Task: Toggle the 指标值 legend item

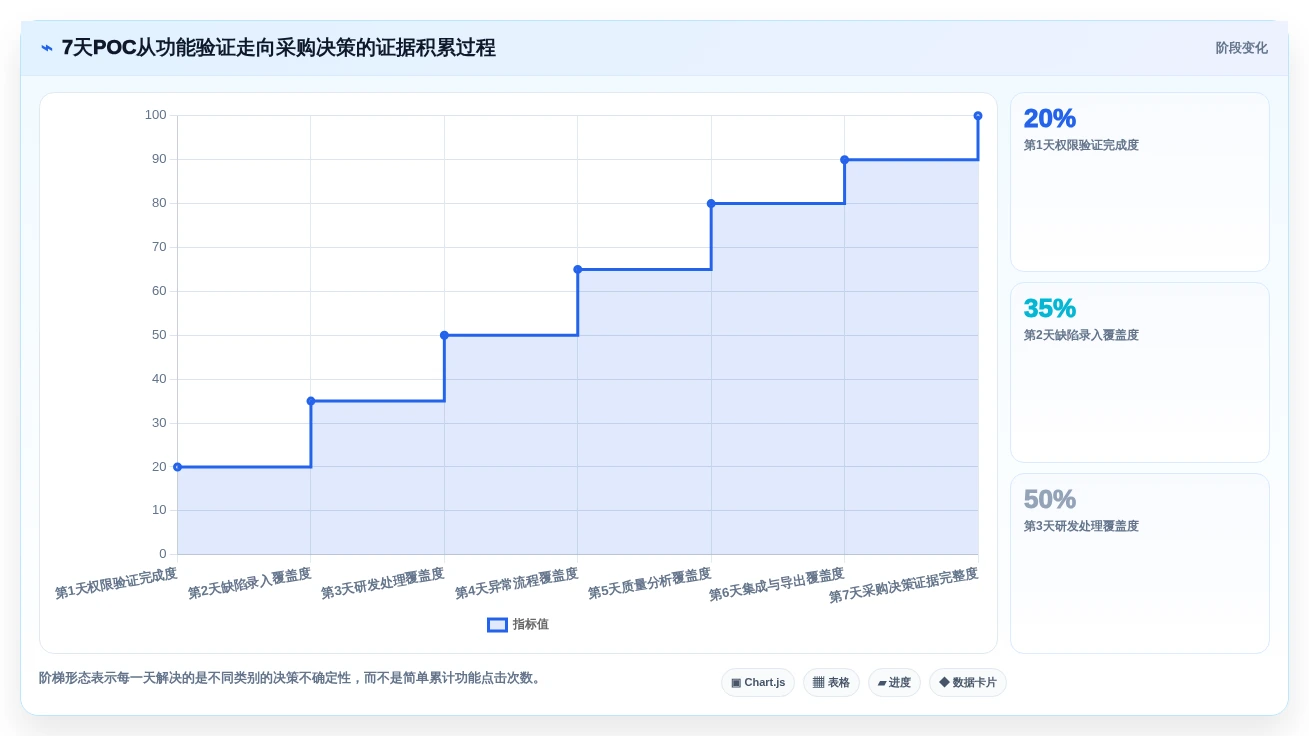Action: [518, 624]
